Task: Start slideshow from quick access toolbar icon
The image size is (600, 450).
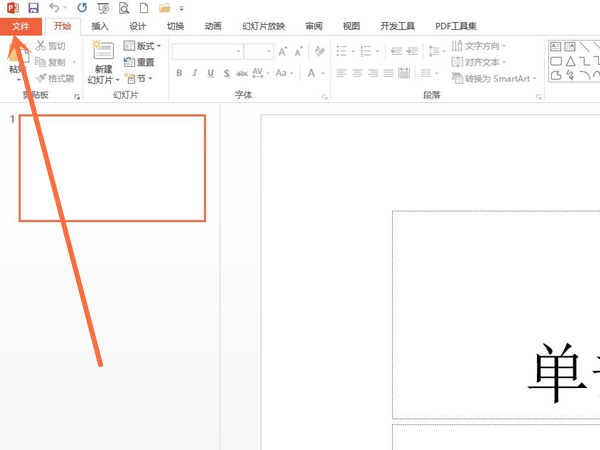Action: [x=103, y=8]
